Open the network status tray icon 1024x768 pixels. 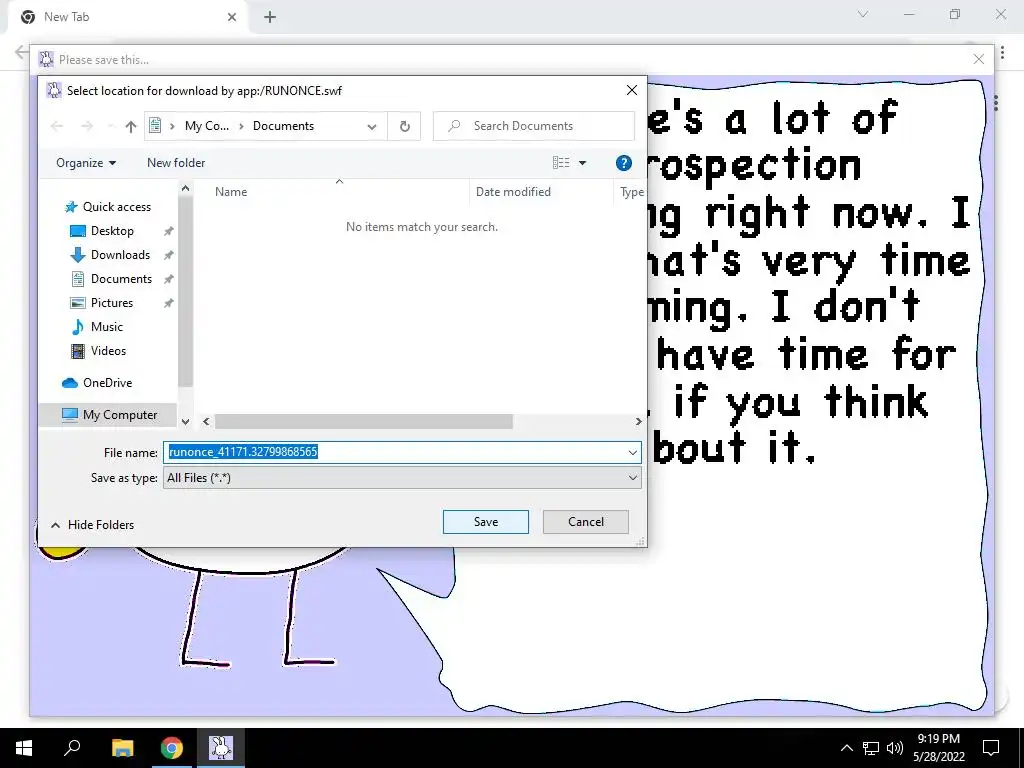(871, 748)
